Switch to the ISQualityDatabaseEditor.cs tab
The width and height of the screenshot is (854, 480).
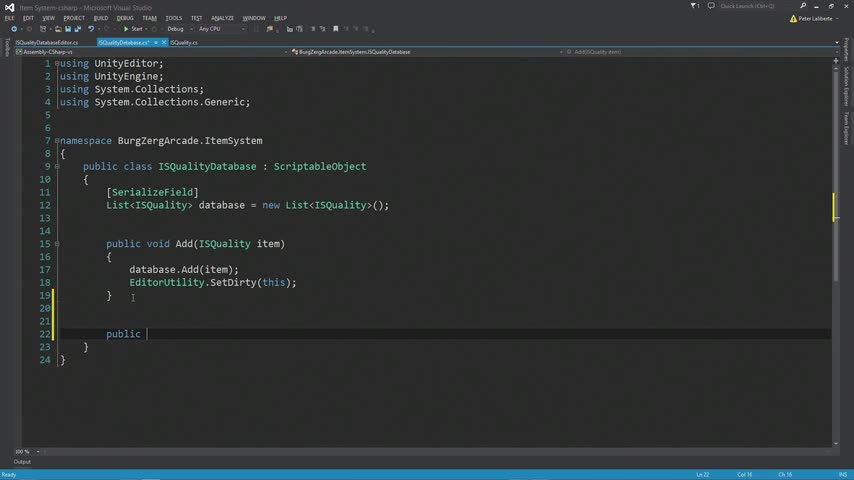47,42
